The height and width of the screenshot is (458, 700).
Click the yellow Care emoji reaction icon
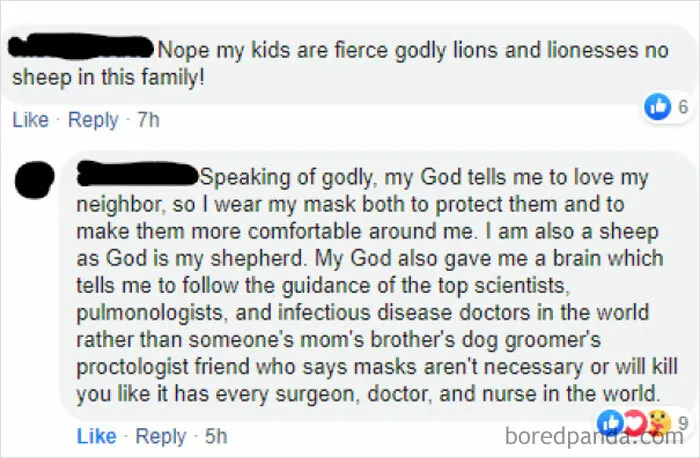pyautogui.click(x=659, y=423)
